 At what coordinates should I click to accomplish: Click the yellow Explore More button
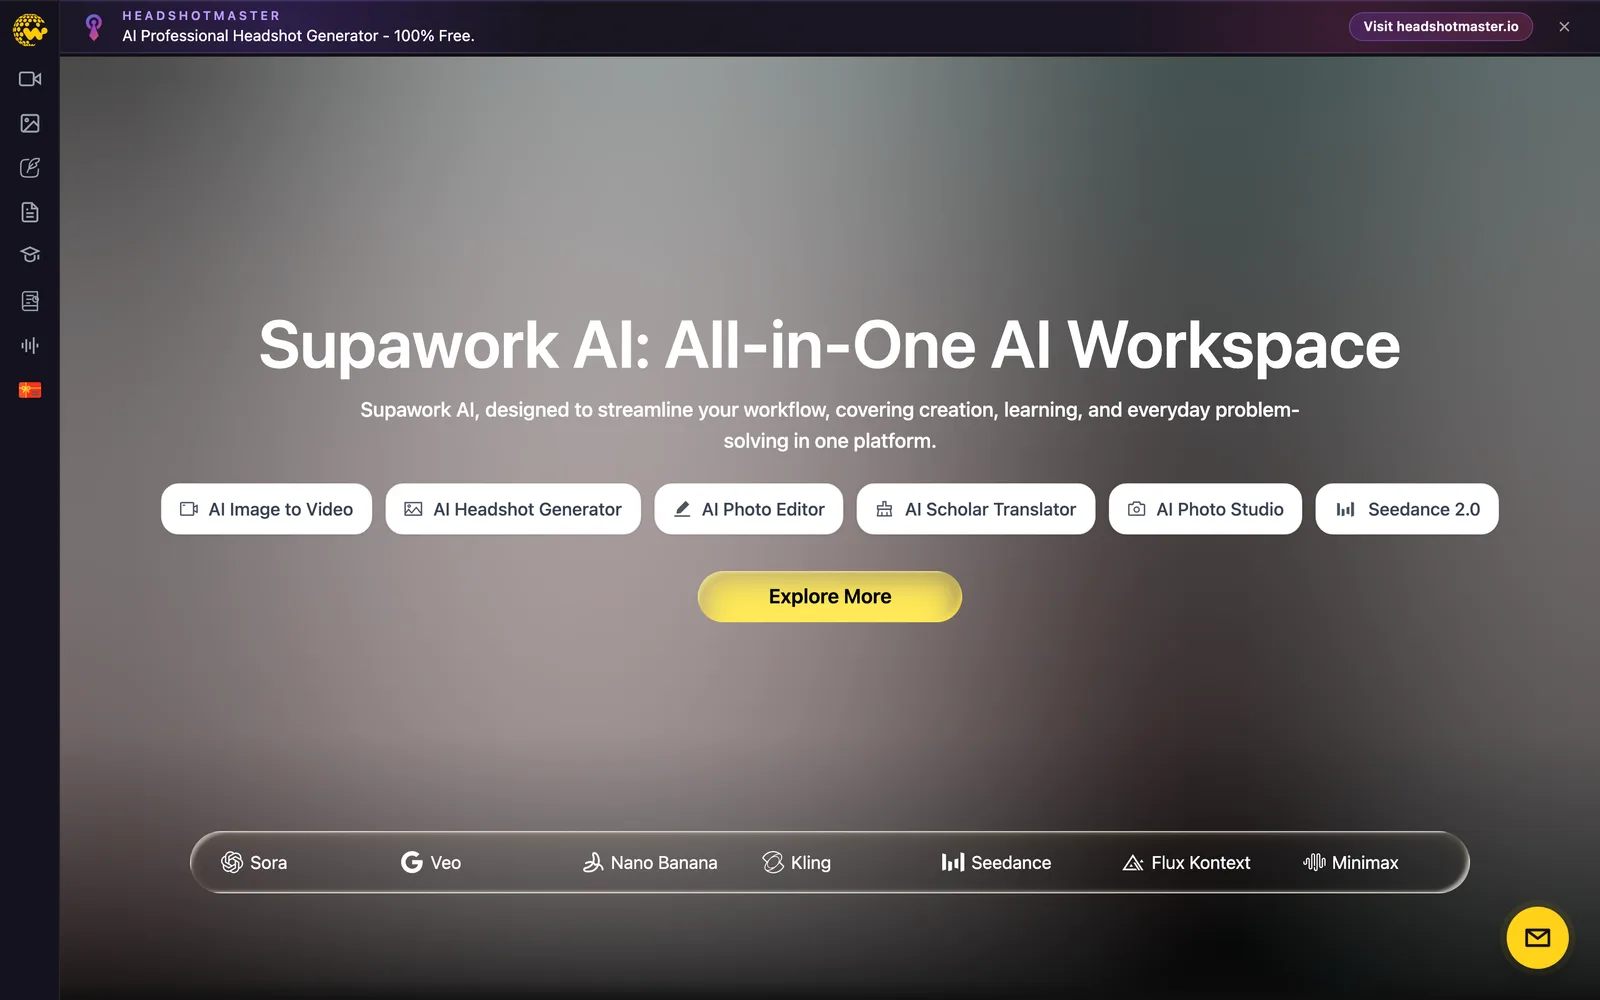coord(830,597)
